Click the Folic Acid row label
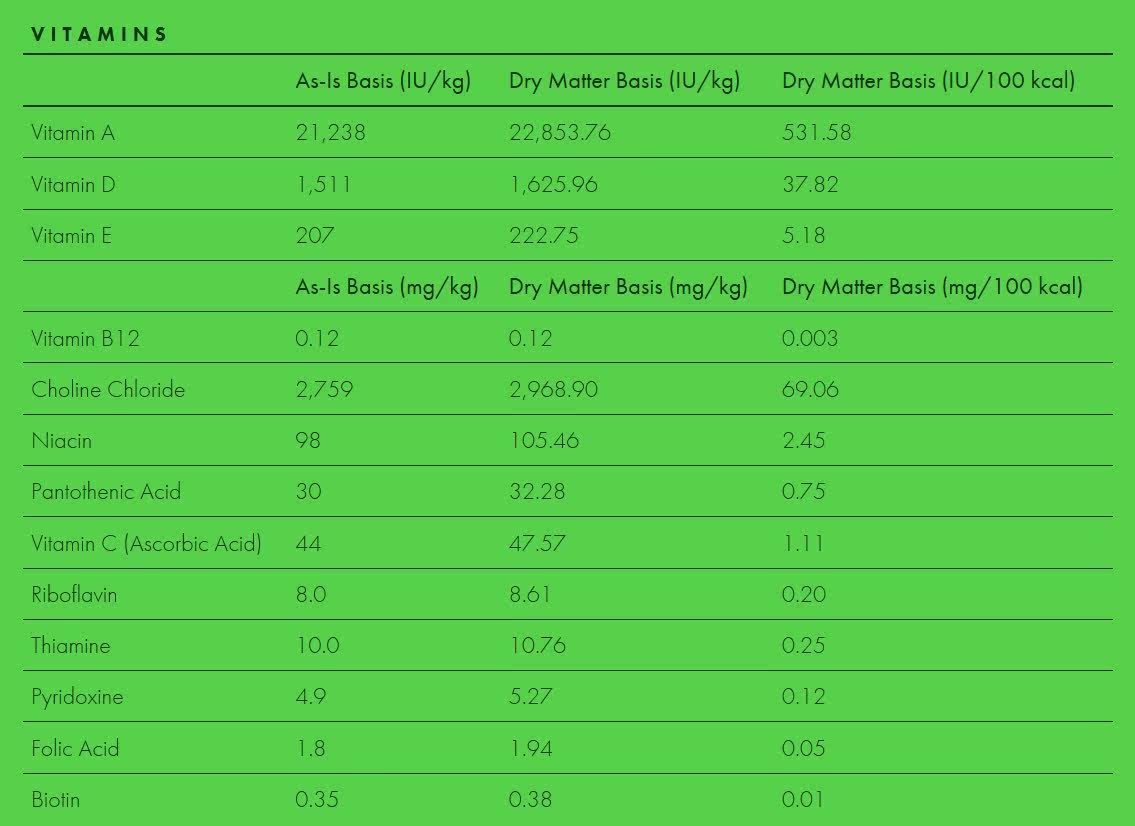 (75, 748)
